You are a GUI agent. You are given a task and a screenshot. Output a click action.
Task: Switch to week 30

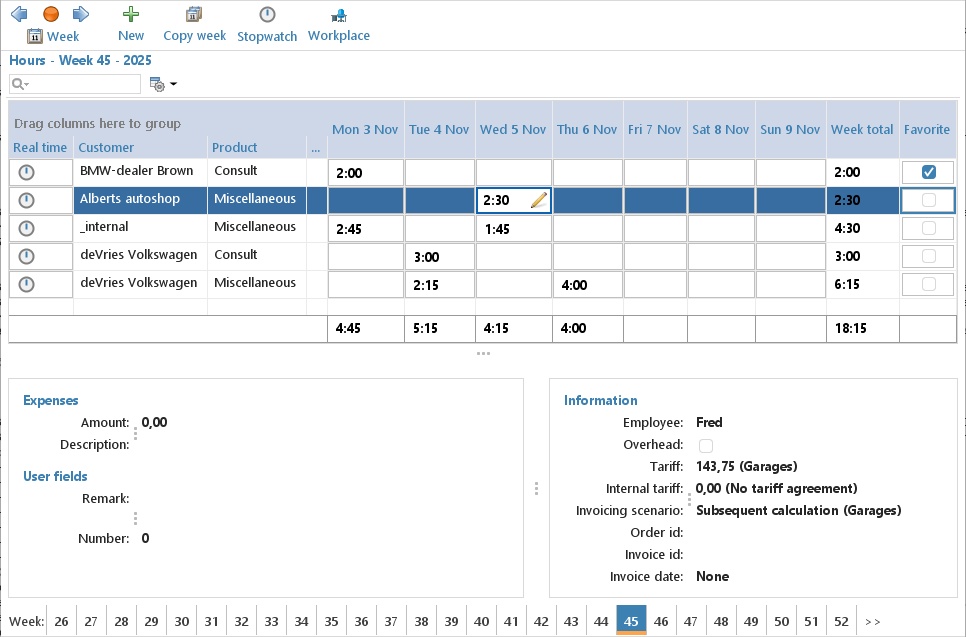pos(181,621)
